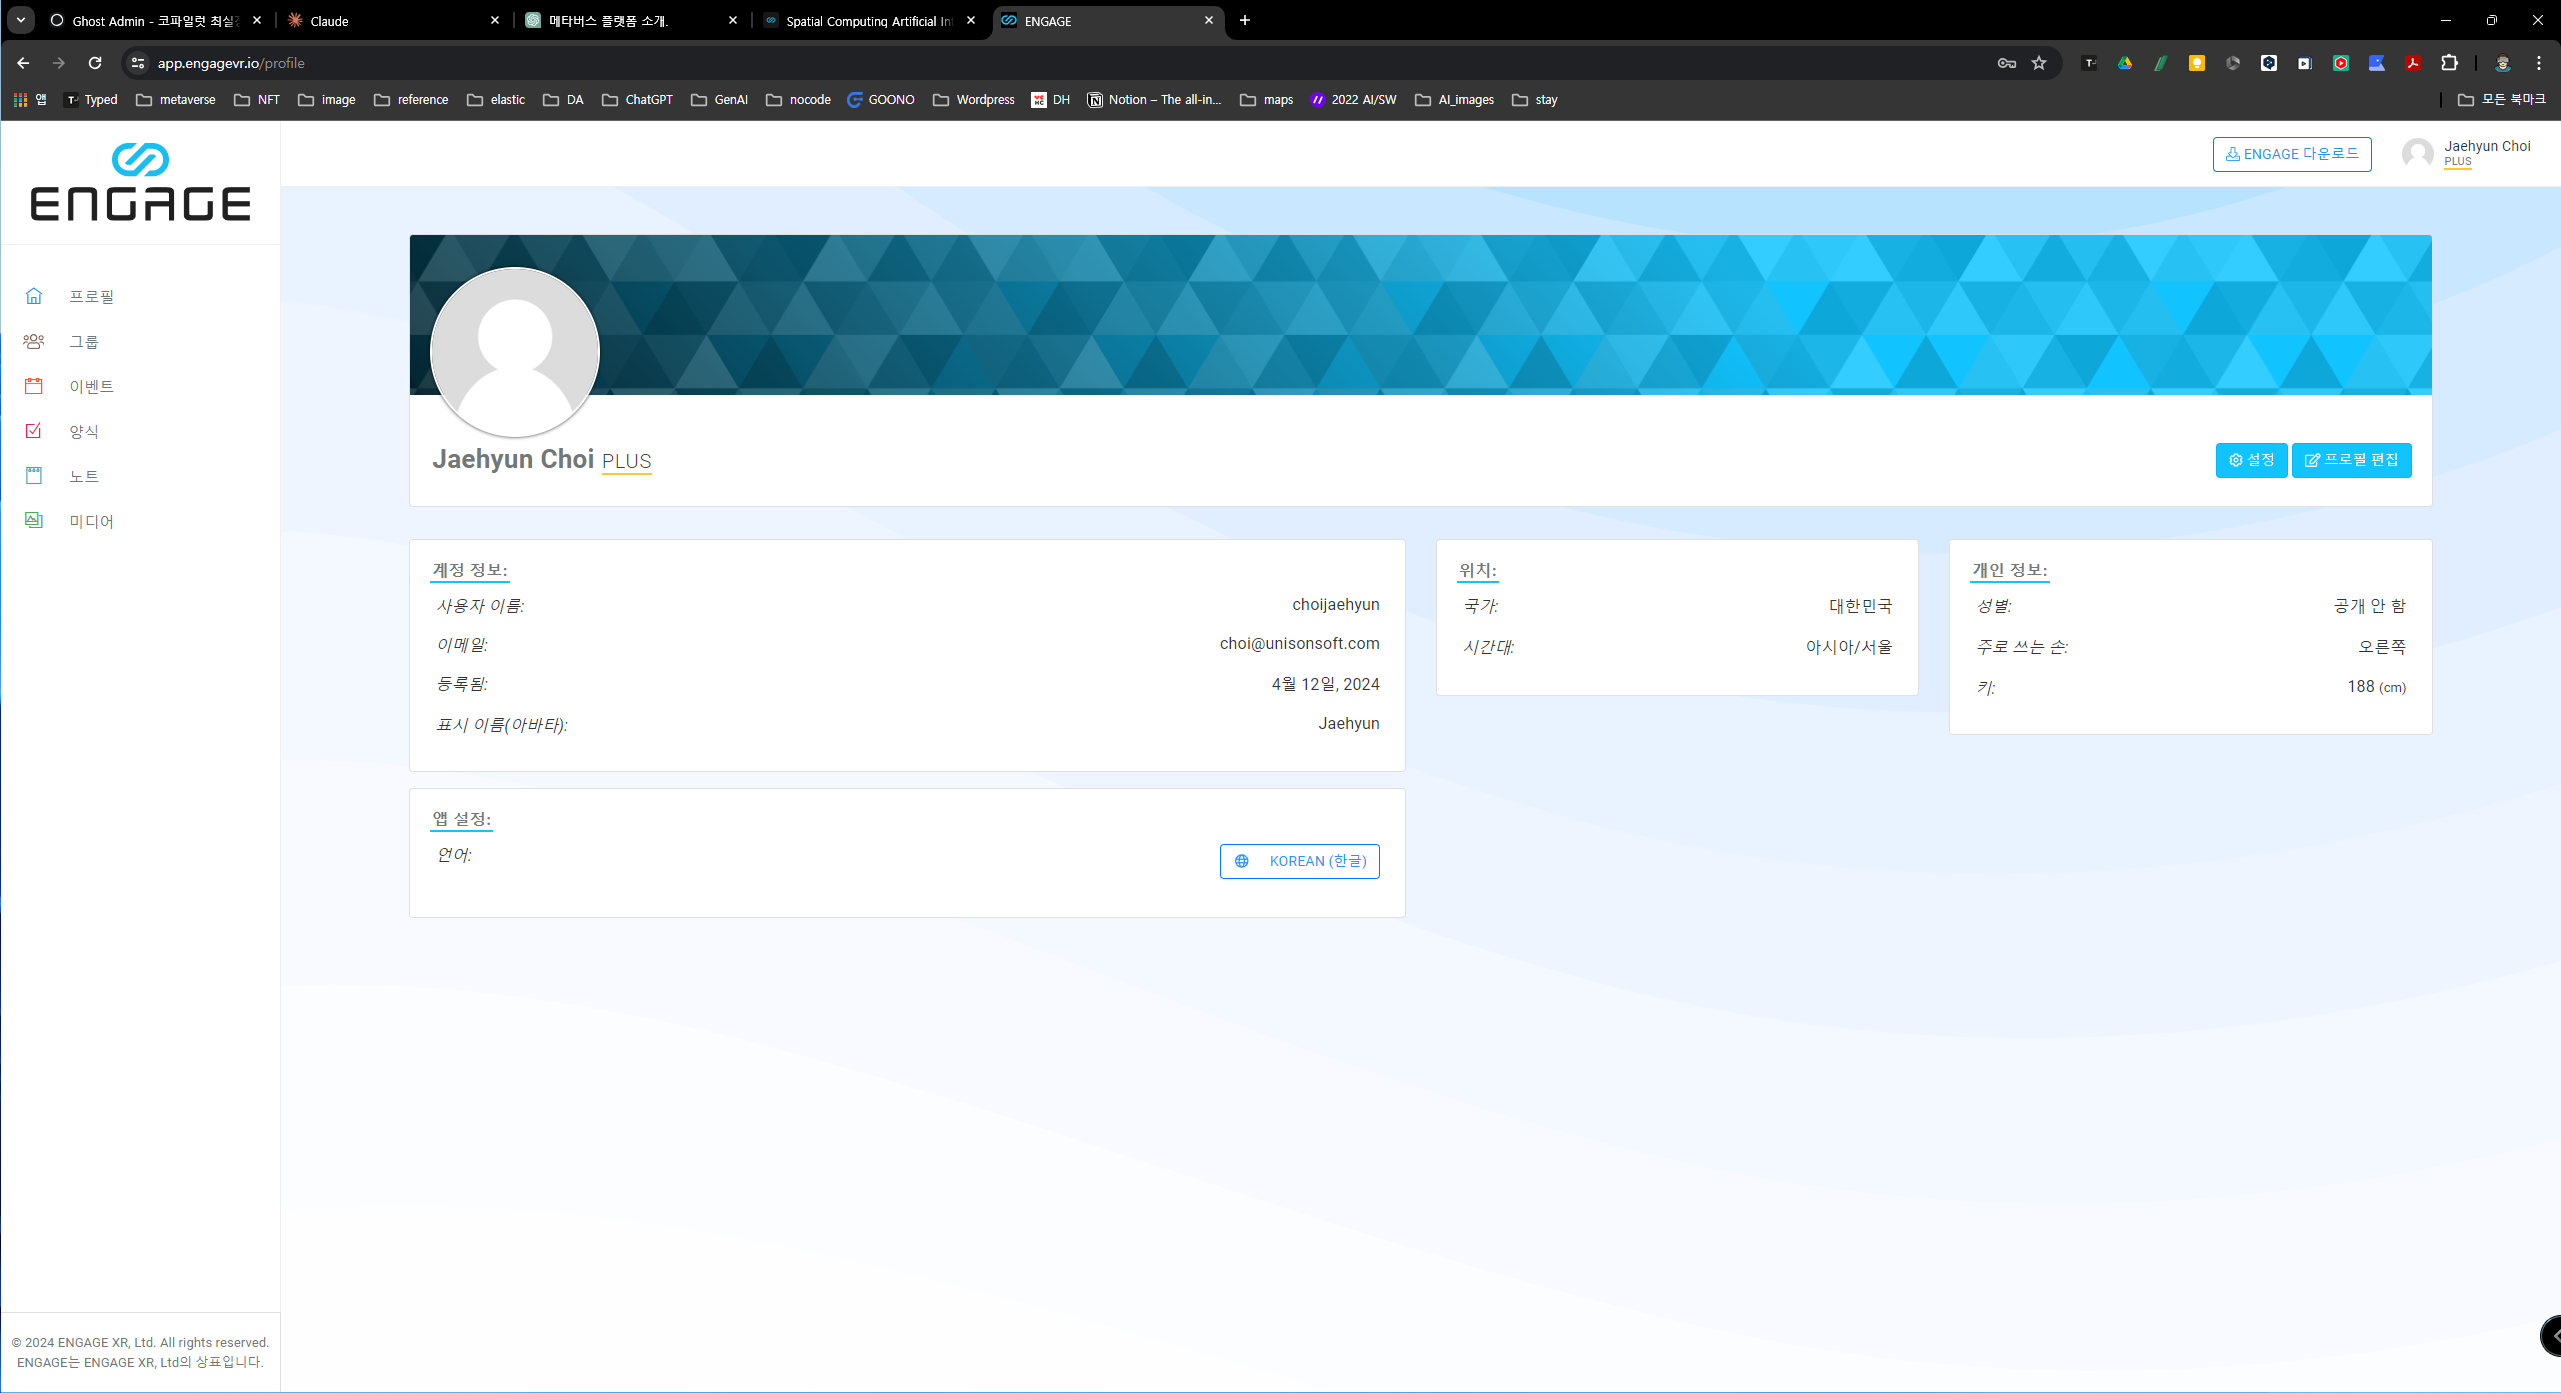2561x1393 pixels.
Task: Click the notes icon in sidebar
Action: (x=34, y=476)
